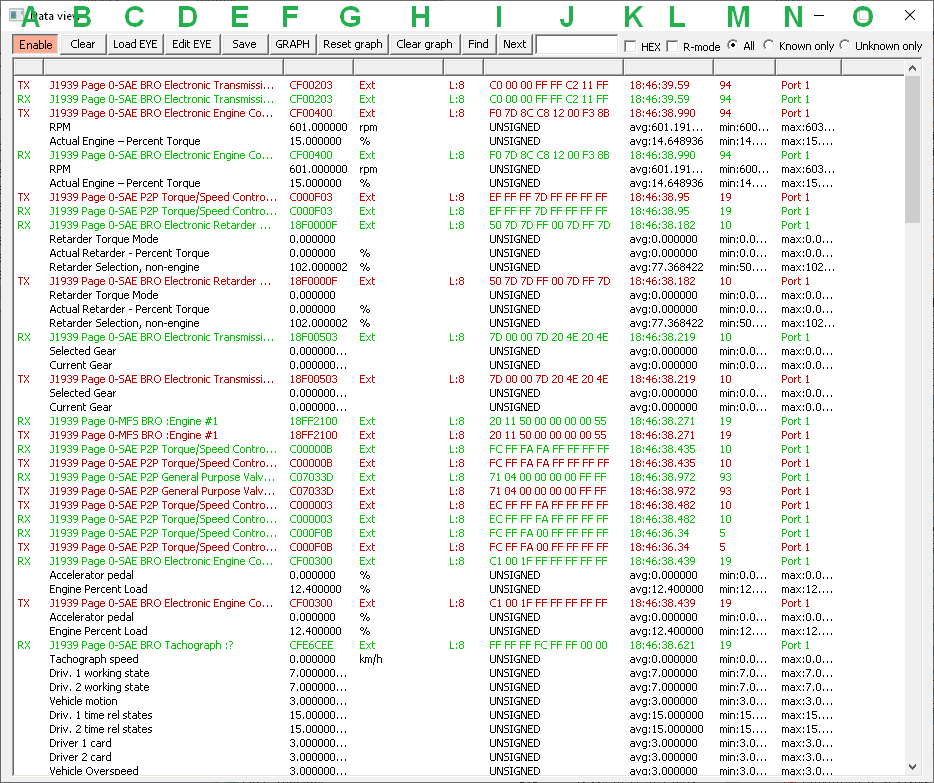Click the Clear button
This screenshot has height=783, width=934.
coord(82,44)
